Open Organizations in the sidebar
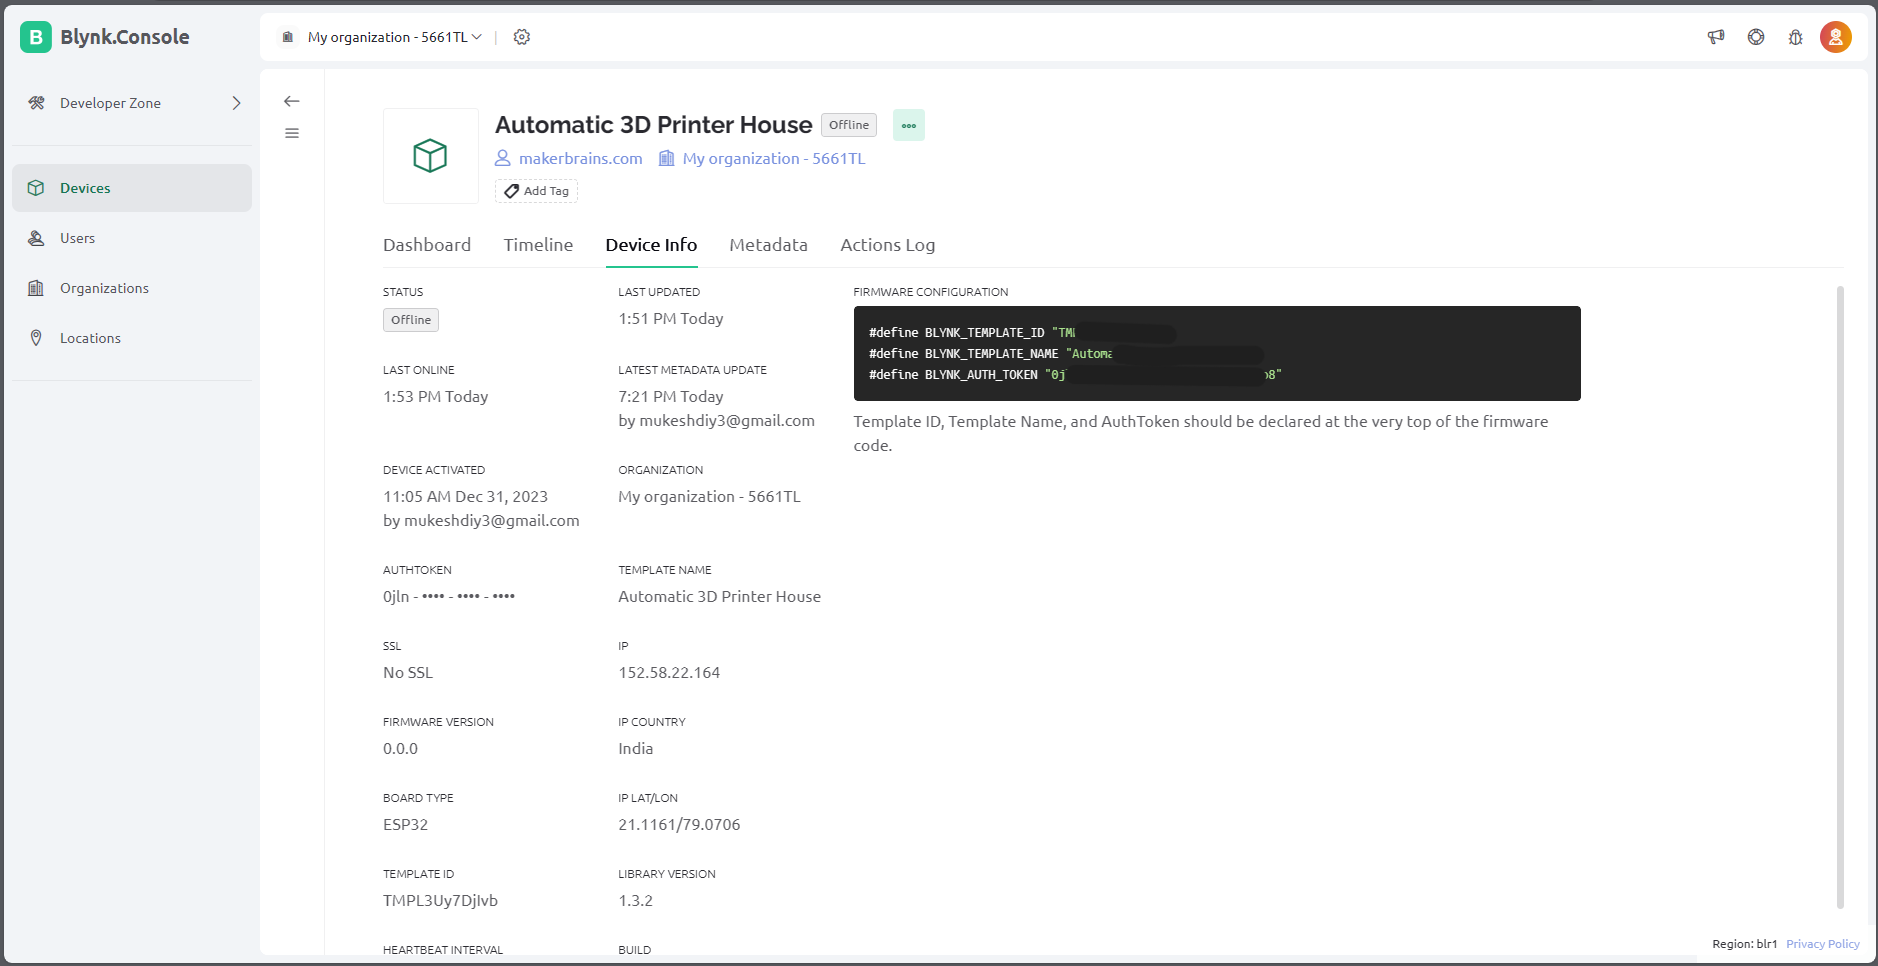This screenshot has height=966, width=1878. [132, 288]
